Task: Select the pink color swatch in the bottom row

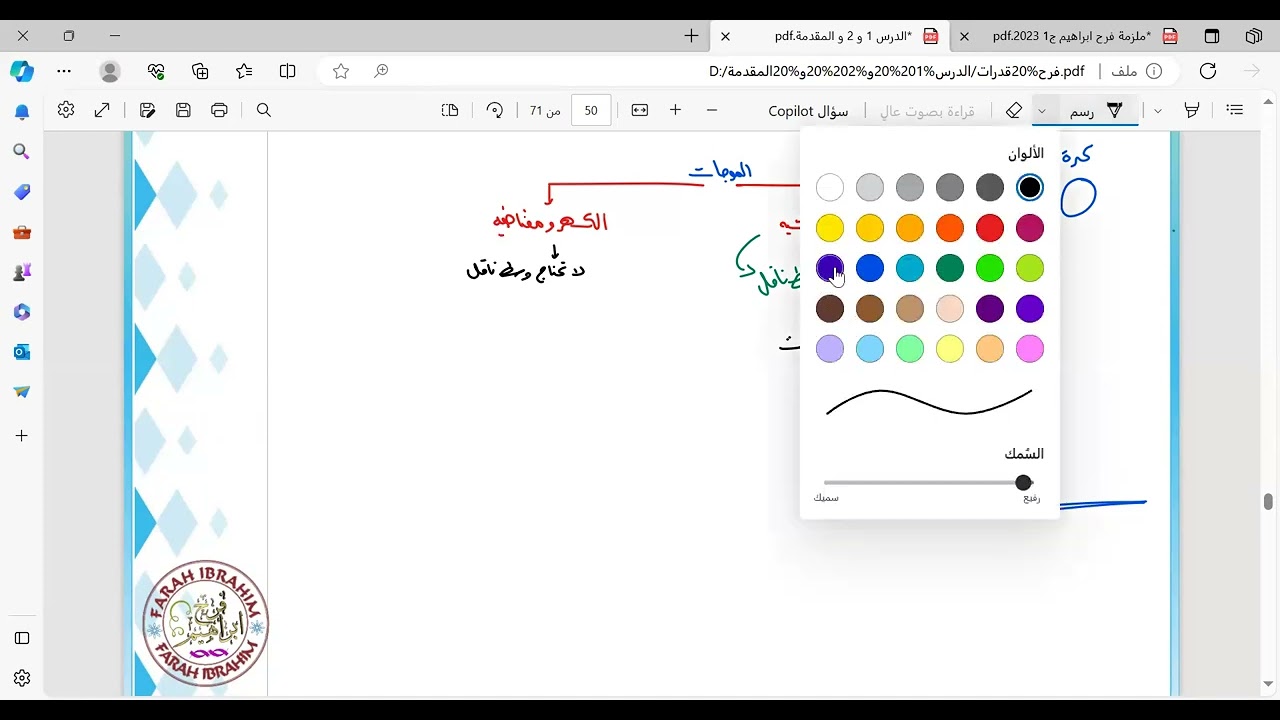Action: pos(1030,348)
